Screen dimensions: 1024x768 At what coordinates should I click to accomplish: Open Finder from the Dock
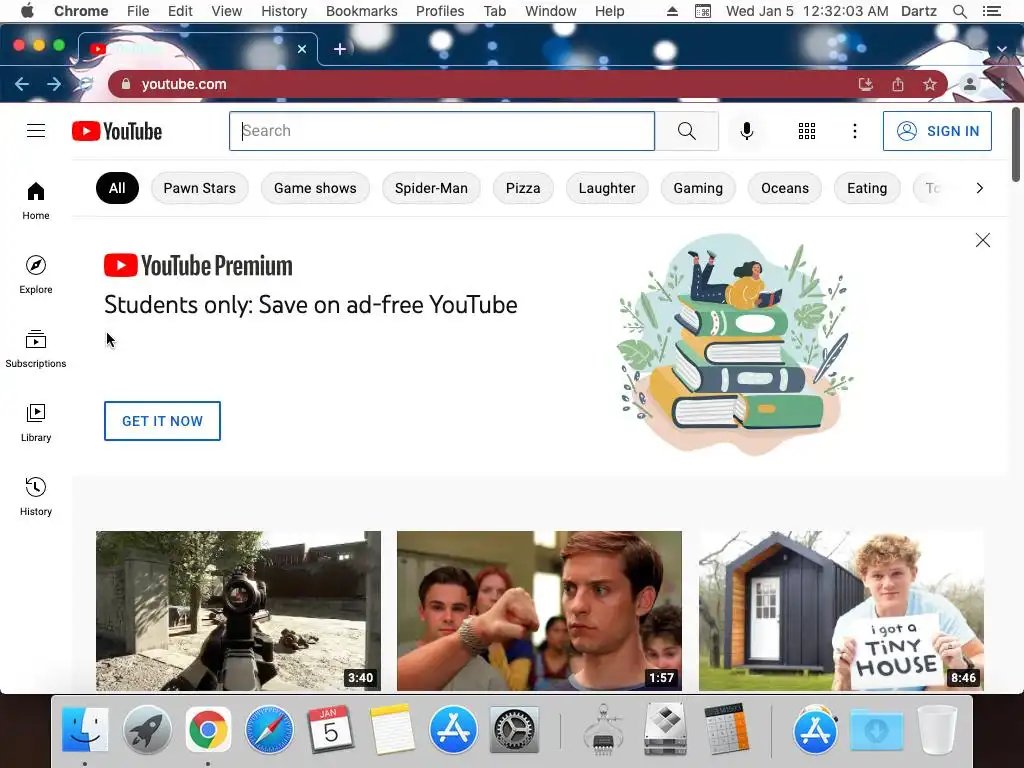(x=85, y=729)
